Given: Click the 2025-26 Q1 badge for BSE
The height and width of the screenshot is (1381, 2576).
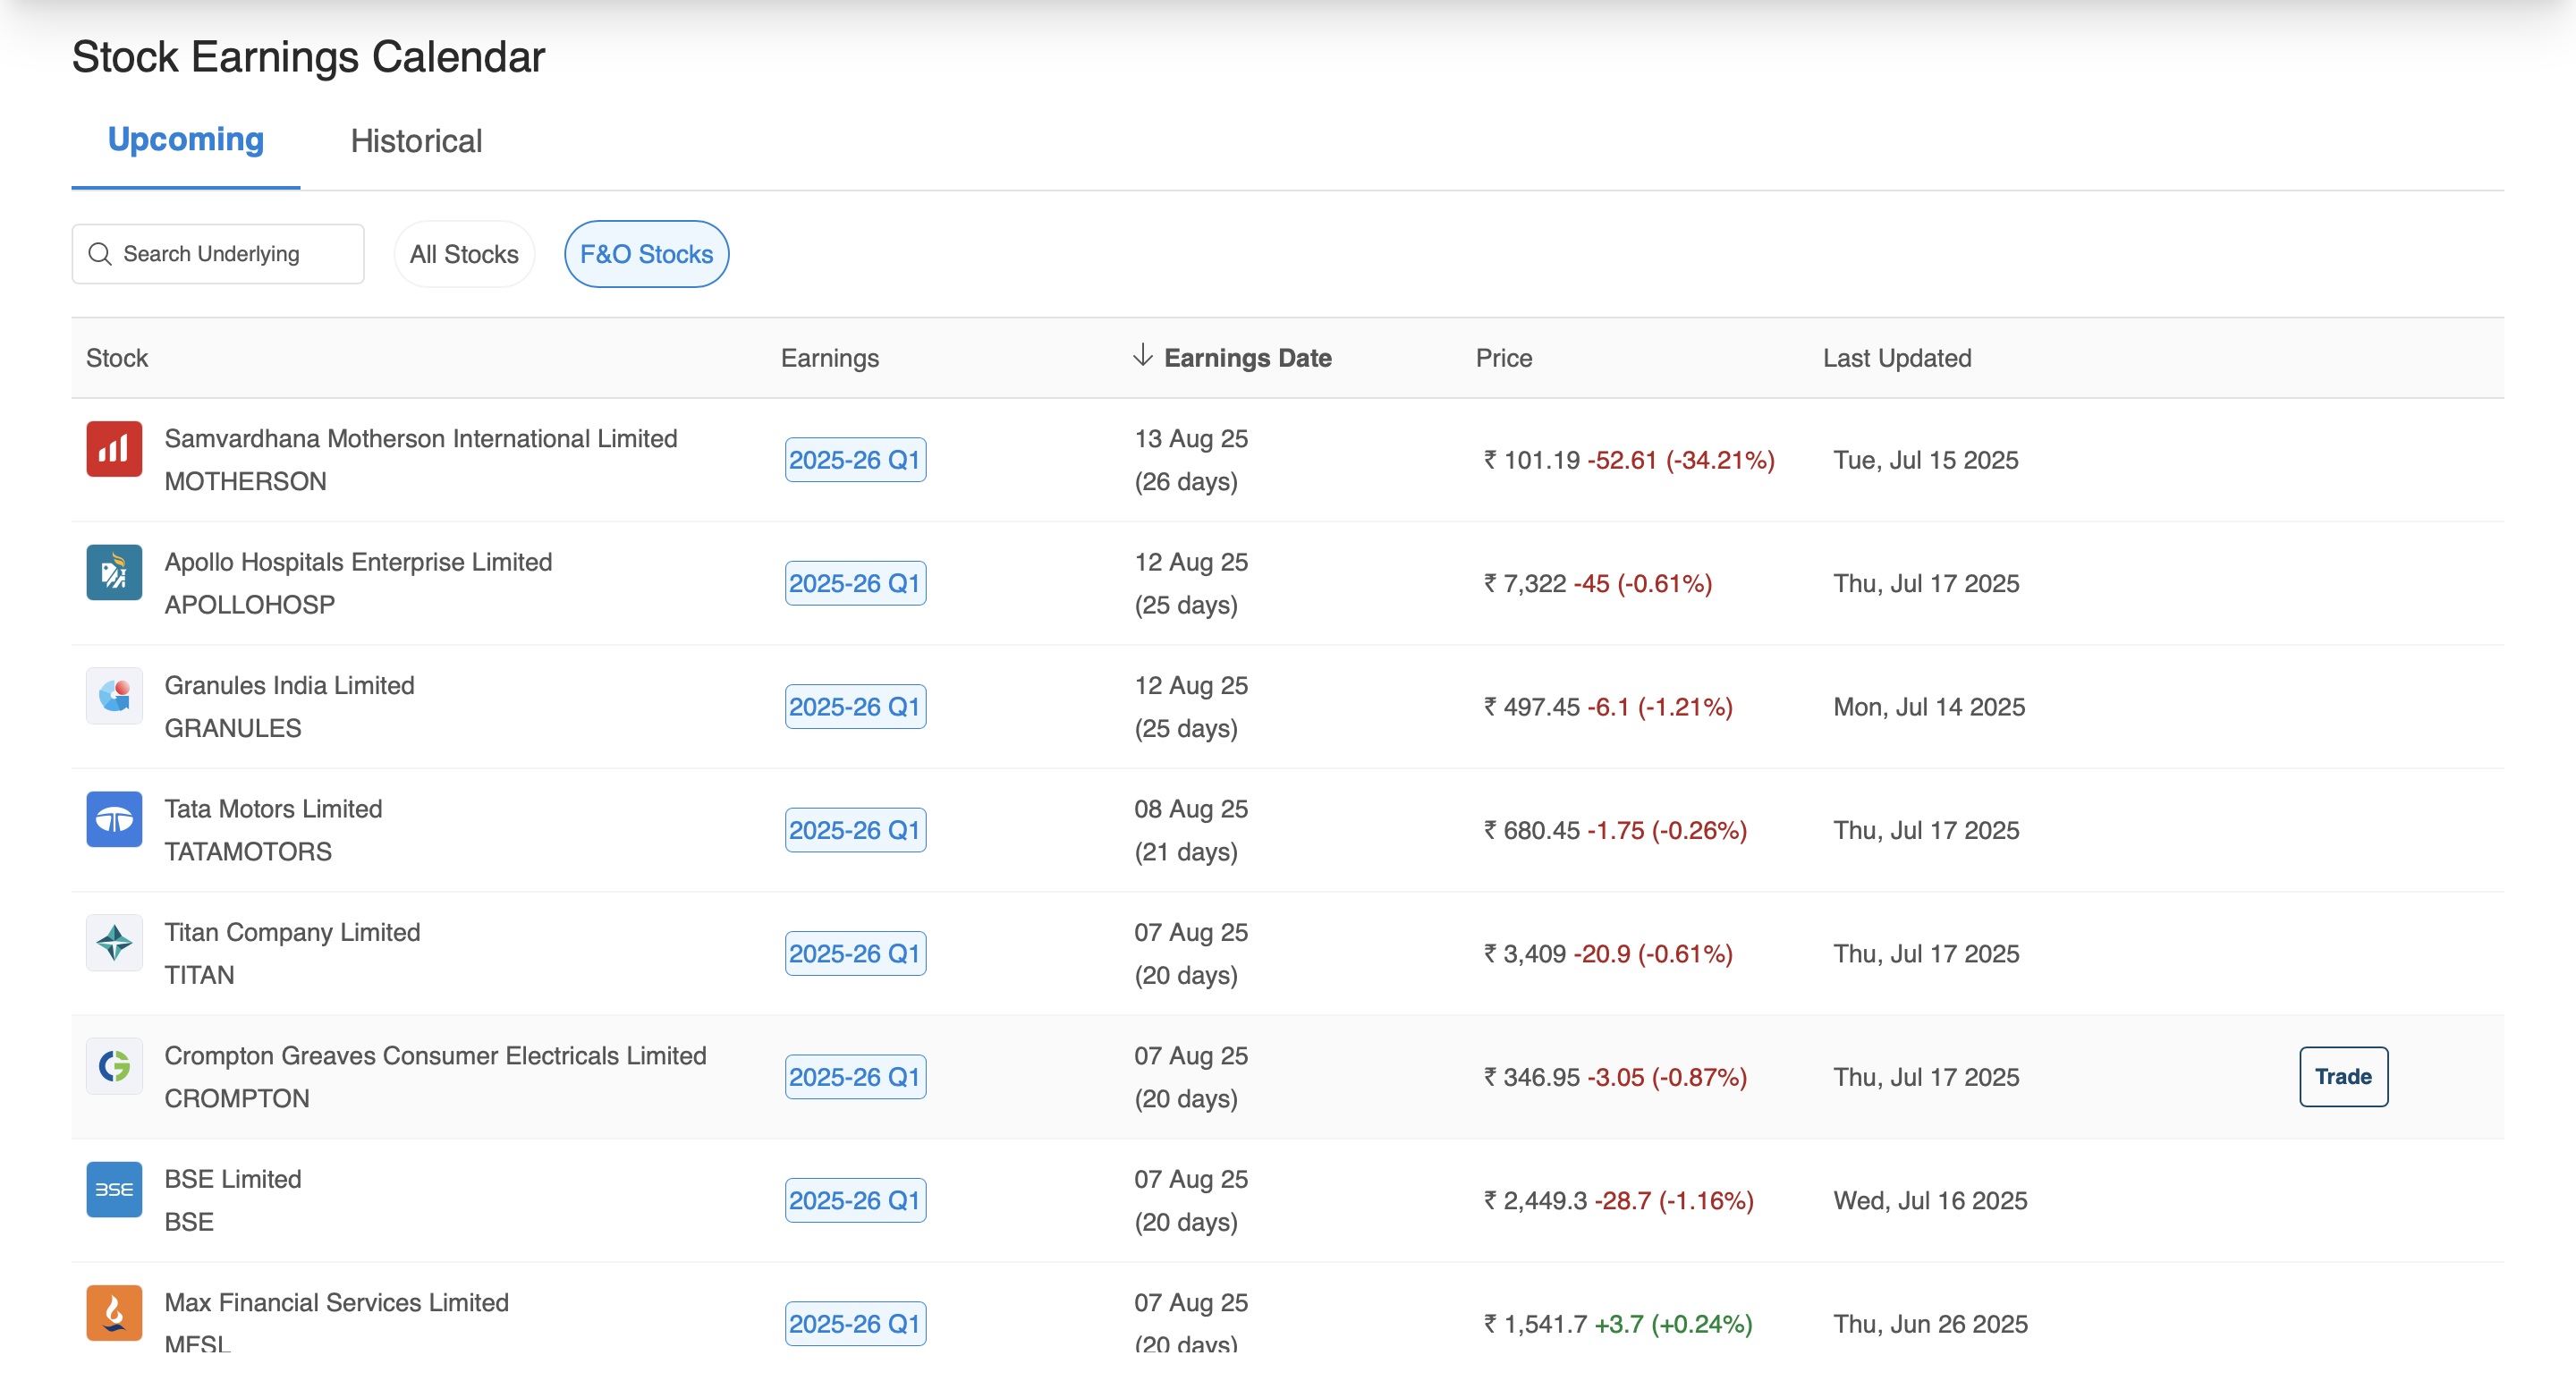Looking at the screenshot, I should (x=855, y=1201).
